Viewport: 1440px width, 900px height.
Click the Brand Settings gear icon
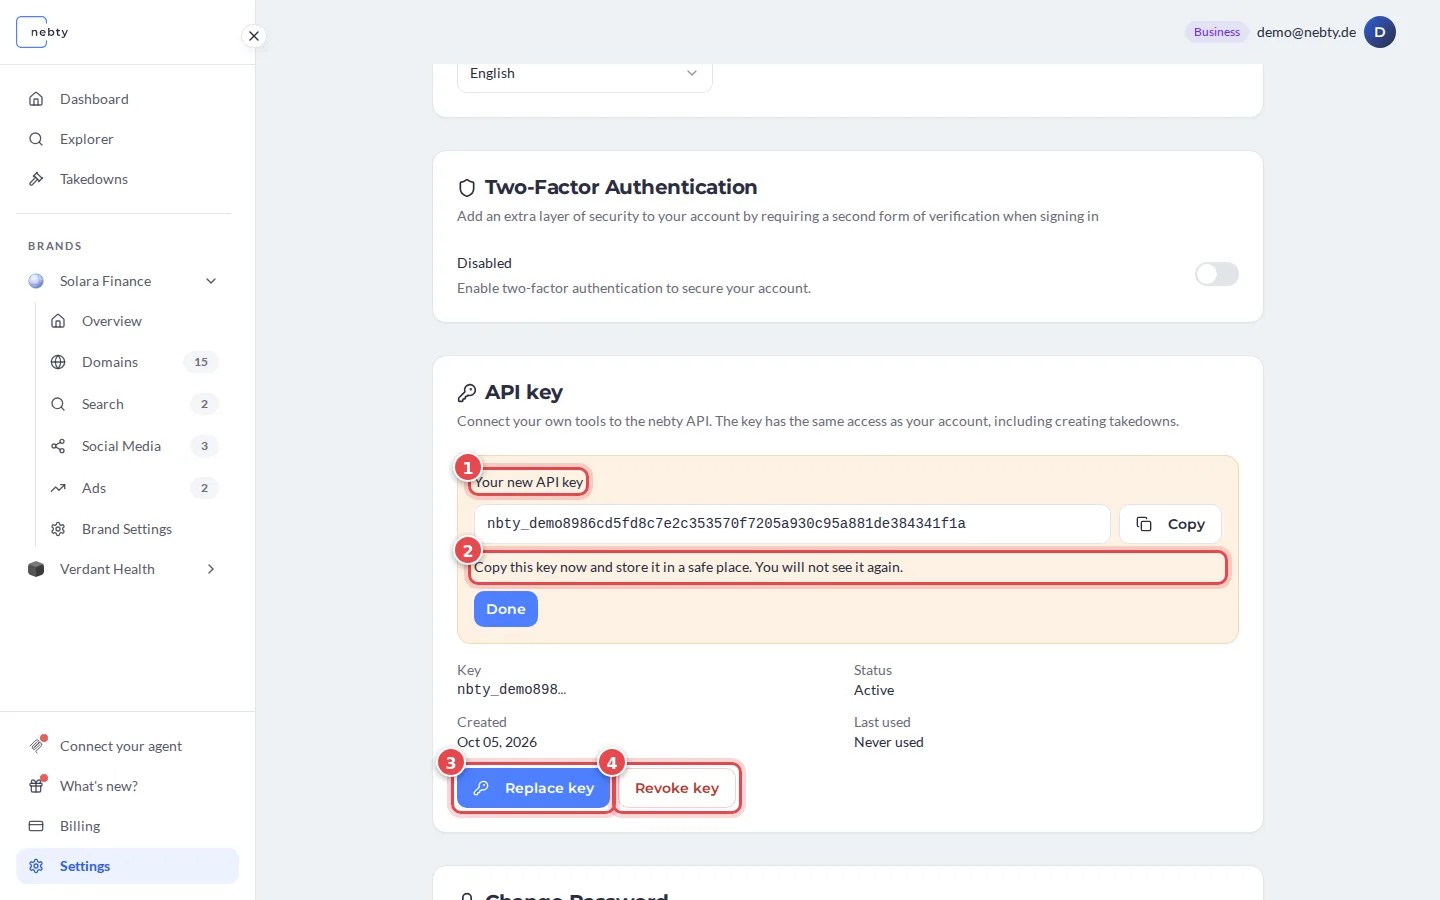[58, 529]
